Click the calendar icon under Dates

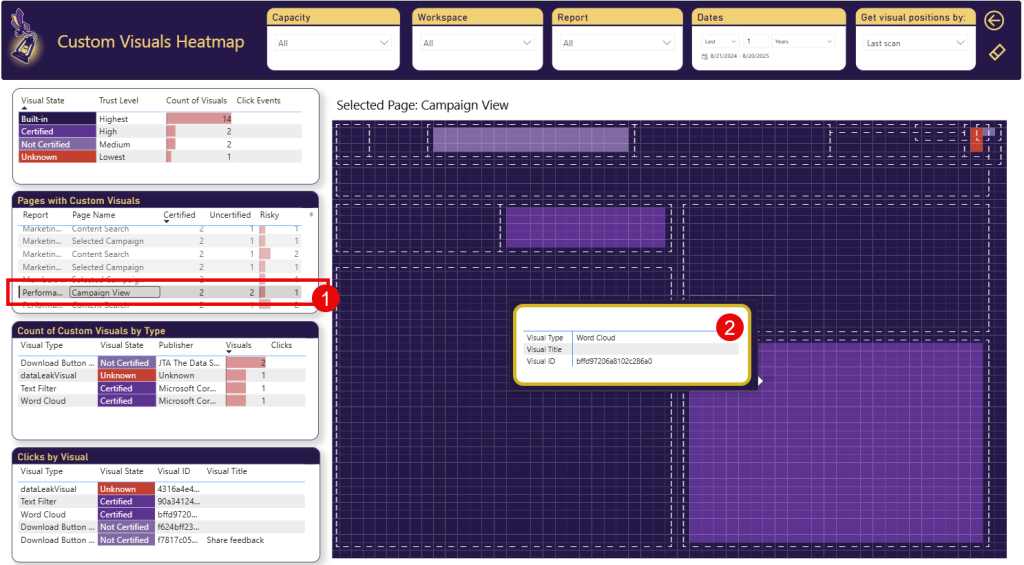[704, 57]
